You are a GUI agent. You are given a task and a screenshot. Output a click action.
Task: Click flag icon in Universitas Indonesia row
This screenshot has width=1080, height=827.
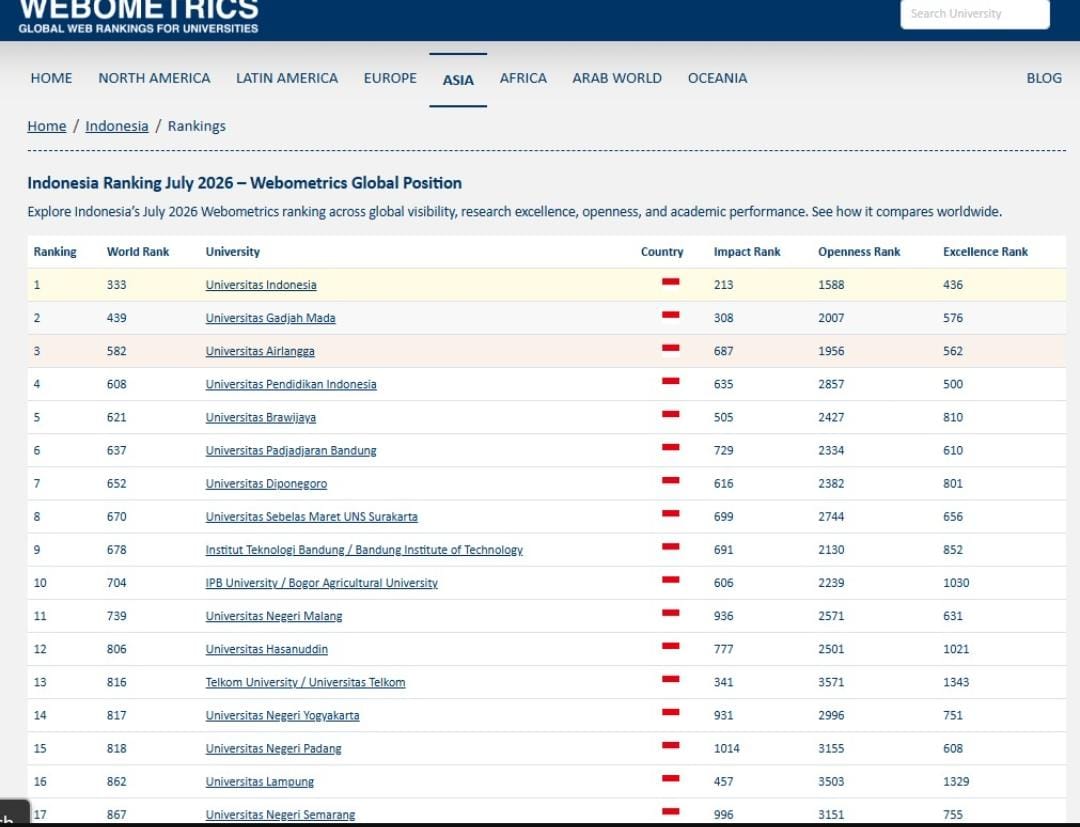tap(671, 282)
